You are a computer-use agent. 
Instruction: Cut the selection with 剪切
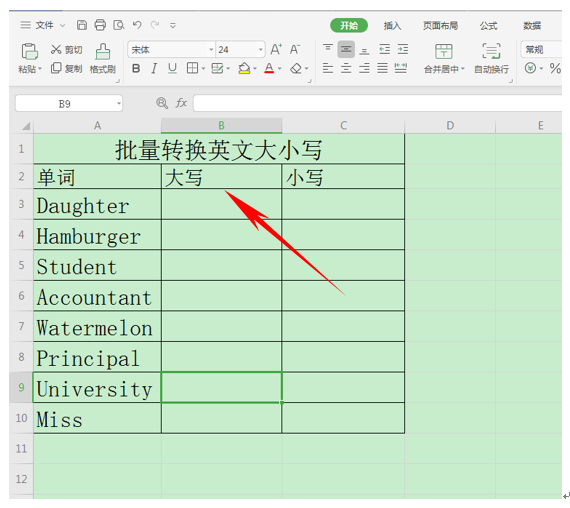coord(67,49)
